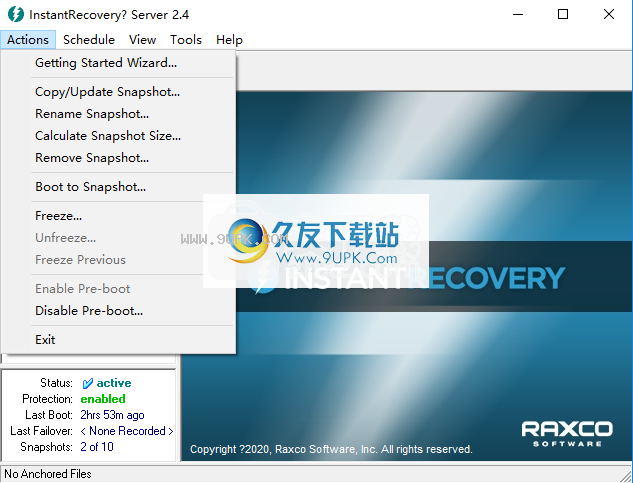
Task: Choose Remove Snapshot option
Action: (118, 158)
